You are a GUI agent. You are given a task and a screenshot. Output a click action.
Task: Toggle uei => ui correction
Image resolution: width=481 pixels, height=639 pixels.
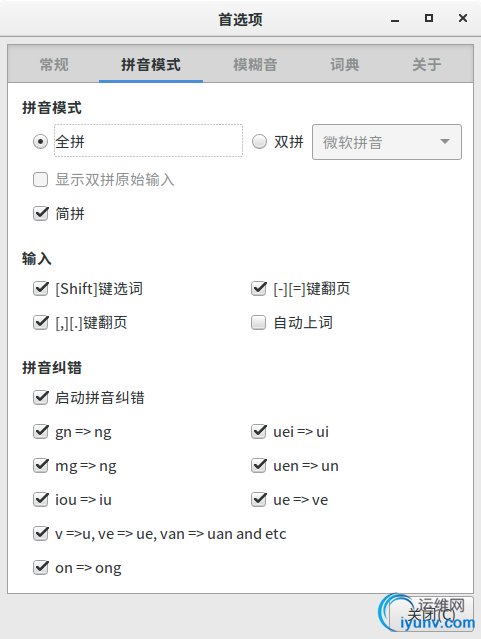(x=258, y=432)
